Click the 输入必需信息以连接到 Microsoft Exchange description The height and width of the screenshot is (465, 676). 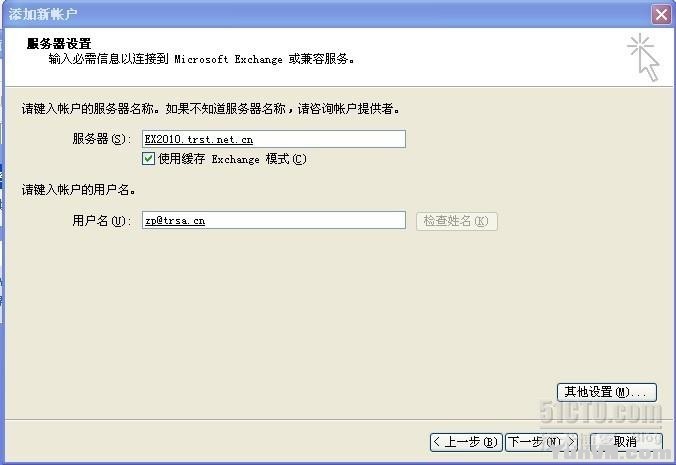201,59
